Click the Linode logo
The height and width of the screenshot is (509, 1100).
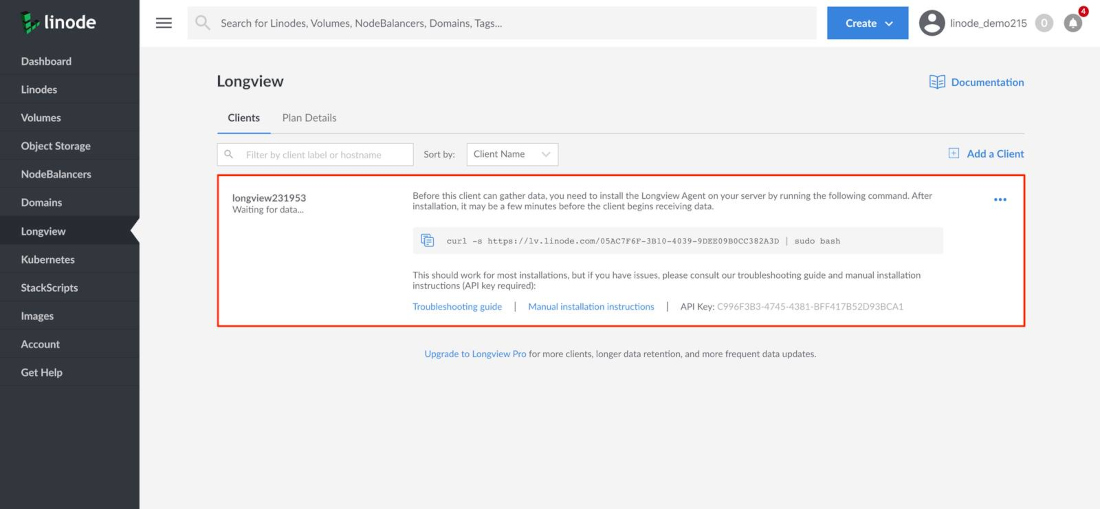click(58, 23)
